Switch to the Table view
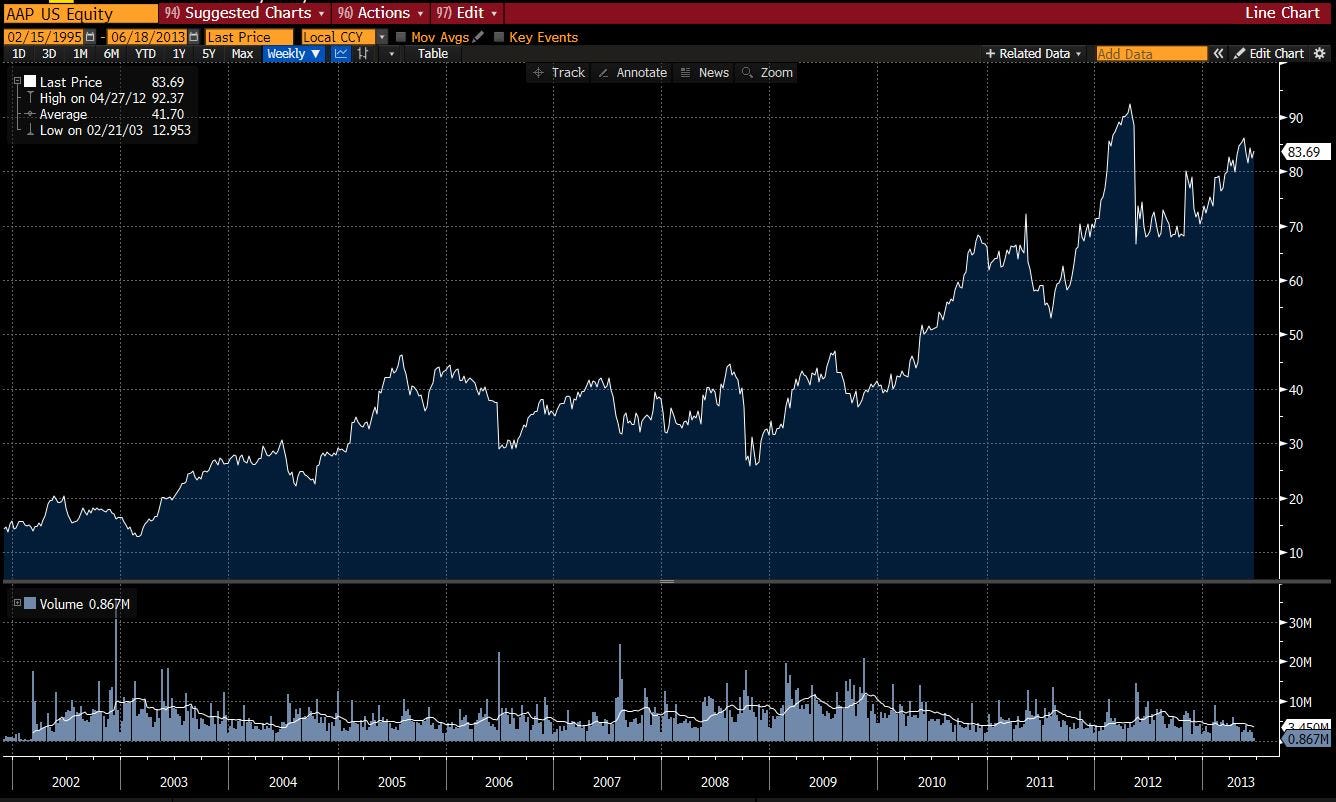Viewport: 1336px width, 802px height. (433, 54)
